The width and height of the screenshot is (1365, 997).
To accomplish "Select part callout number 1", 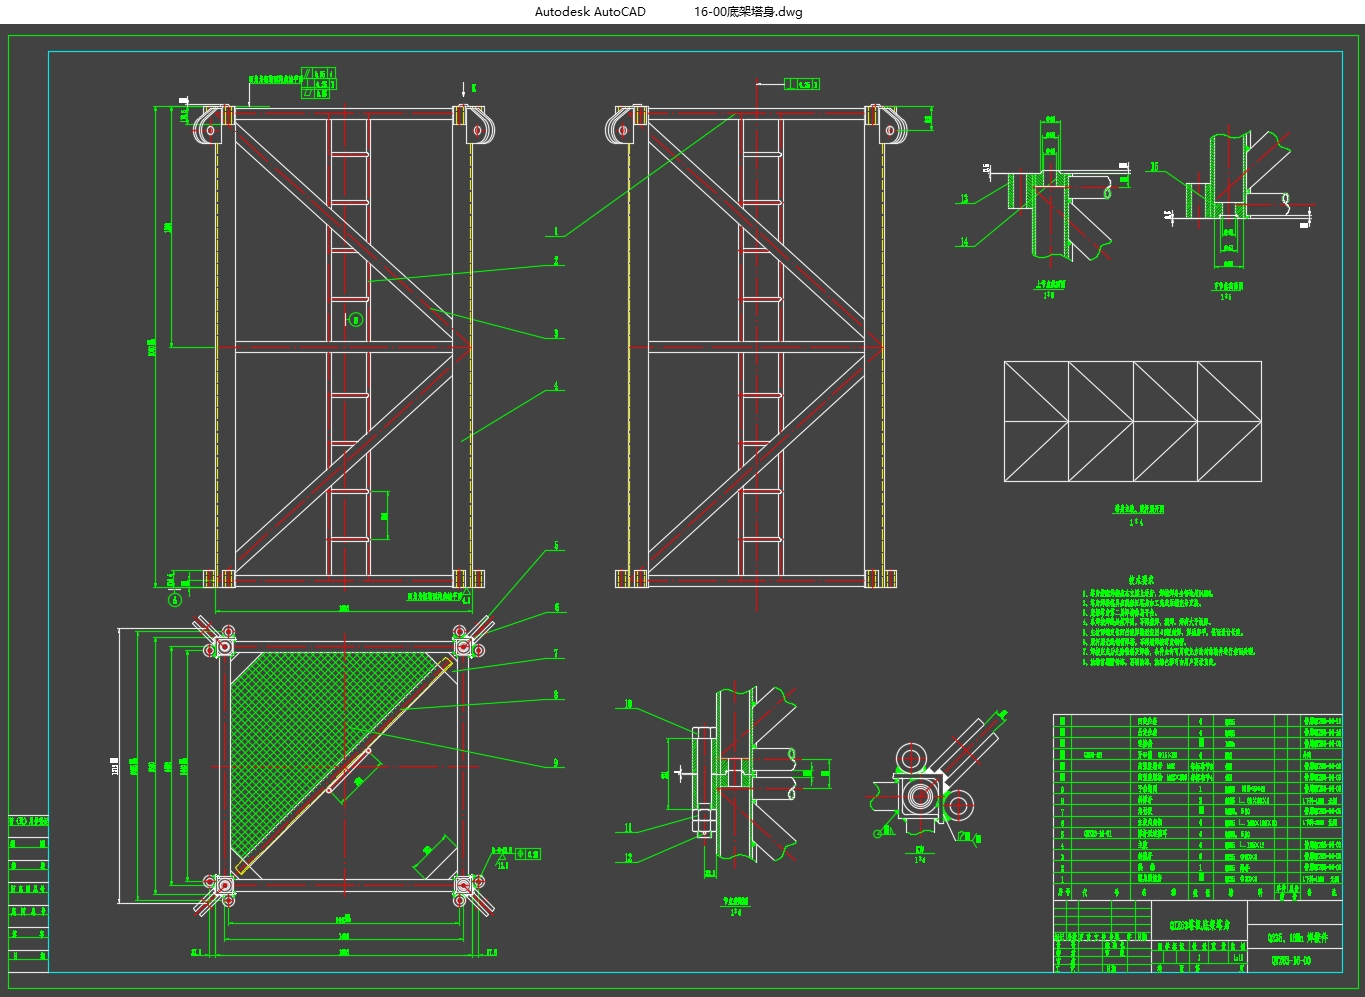I will point(556,232).
